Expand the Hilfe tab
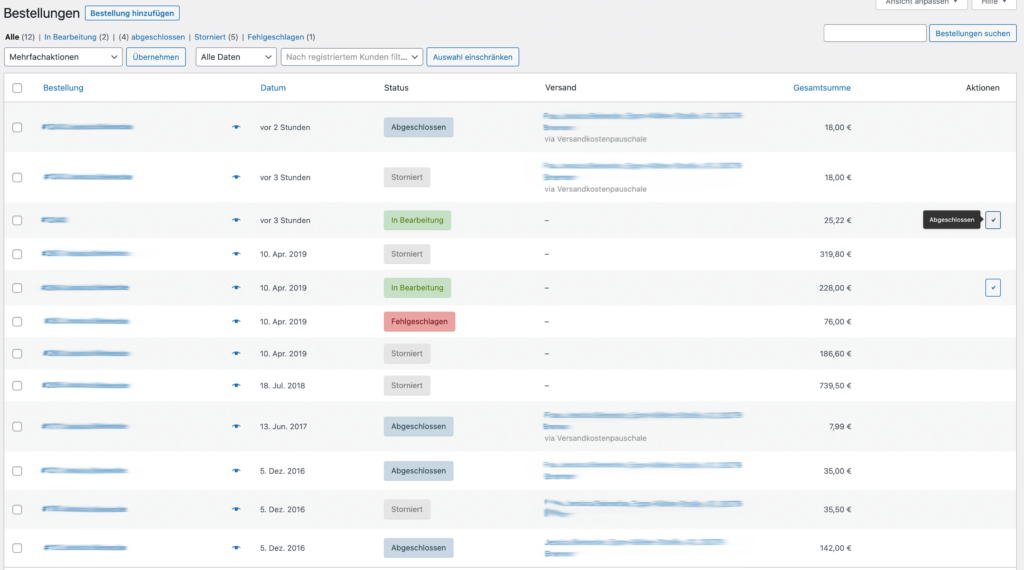The width and height of the screenshot is (1024, 570). click(x=994, y=3)
